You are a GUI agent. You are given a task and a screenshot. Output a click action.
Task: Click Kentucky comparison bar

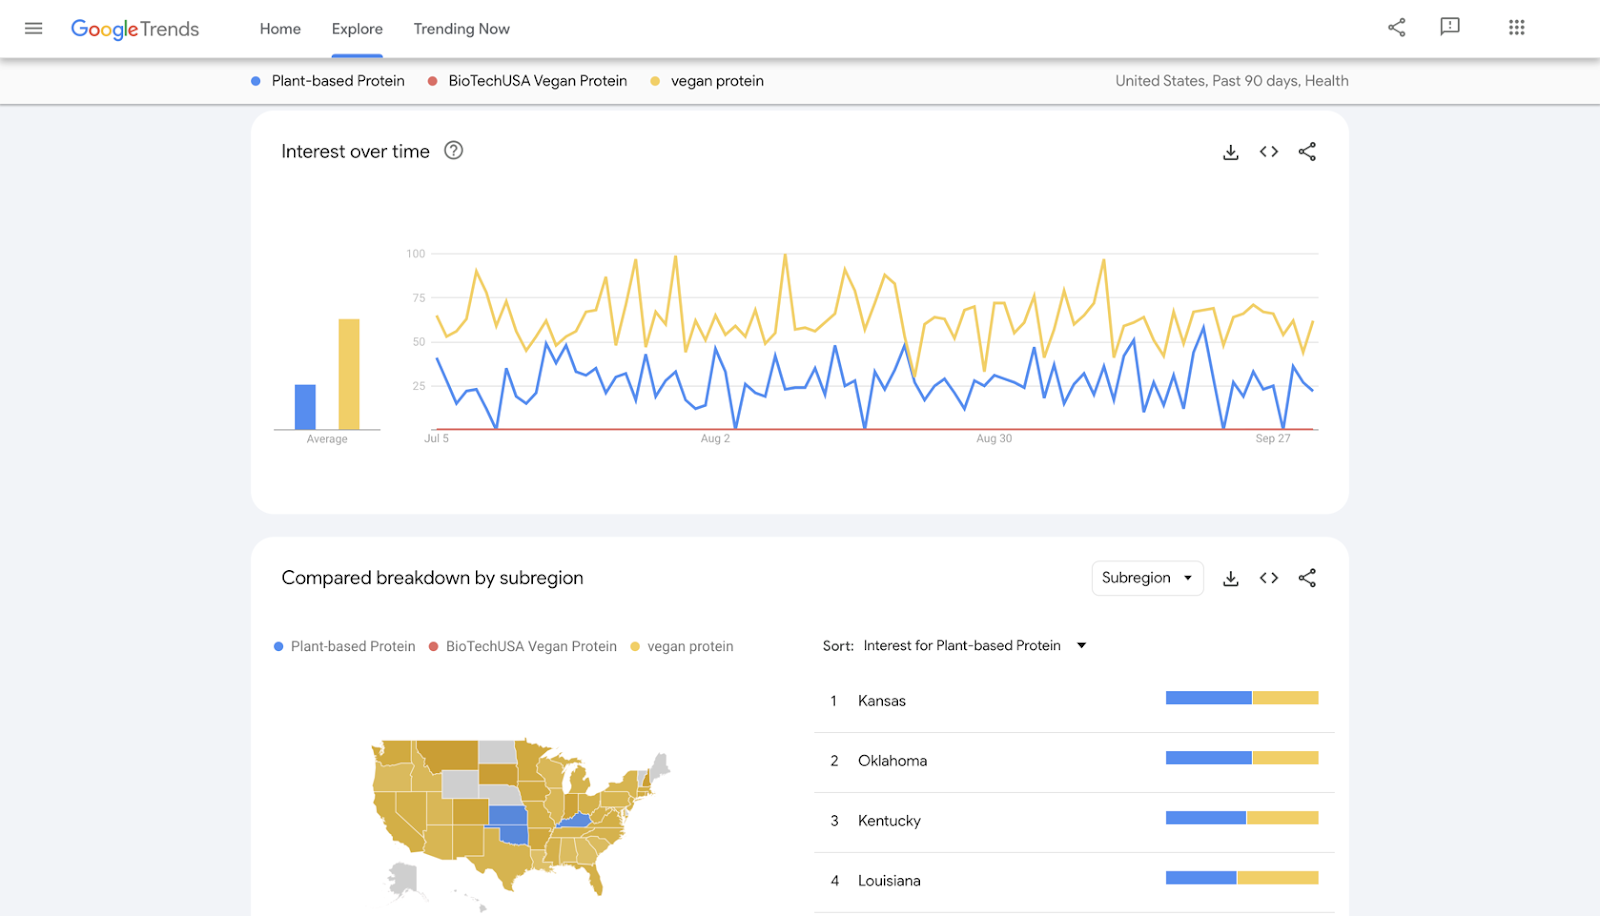pyautogui.click(x=1242, y=818)
